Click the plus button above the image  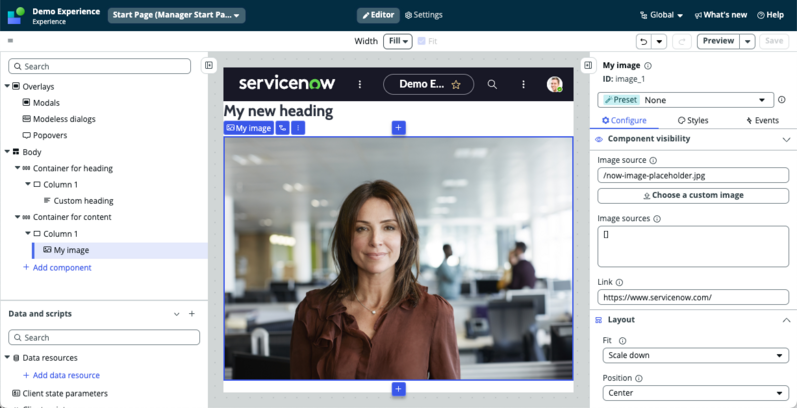(x=398, y=128)
